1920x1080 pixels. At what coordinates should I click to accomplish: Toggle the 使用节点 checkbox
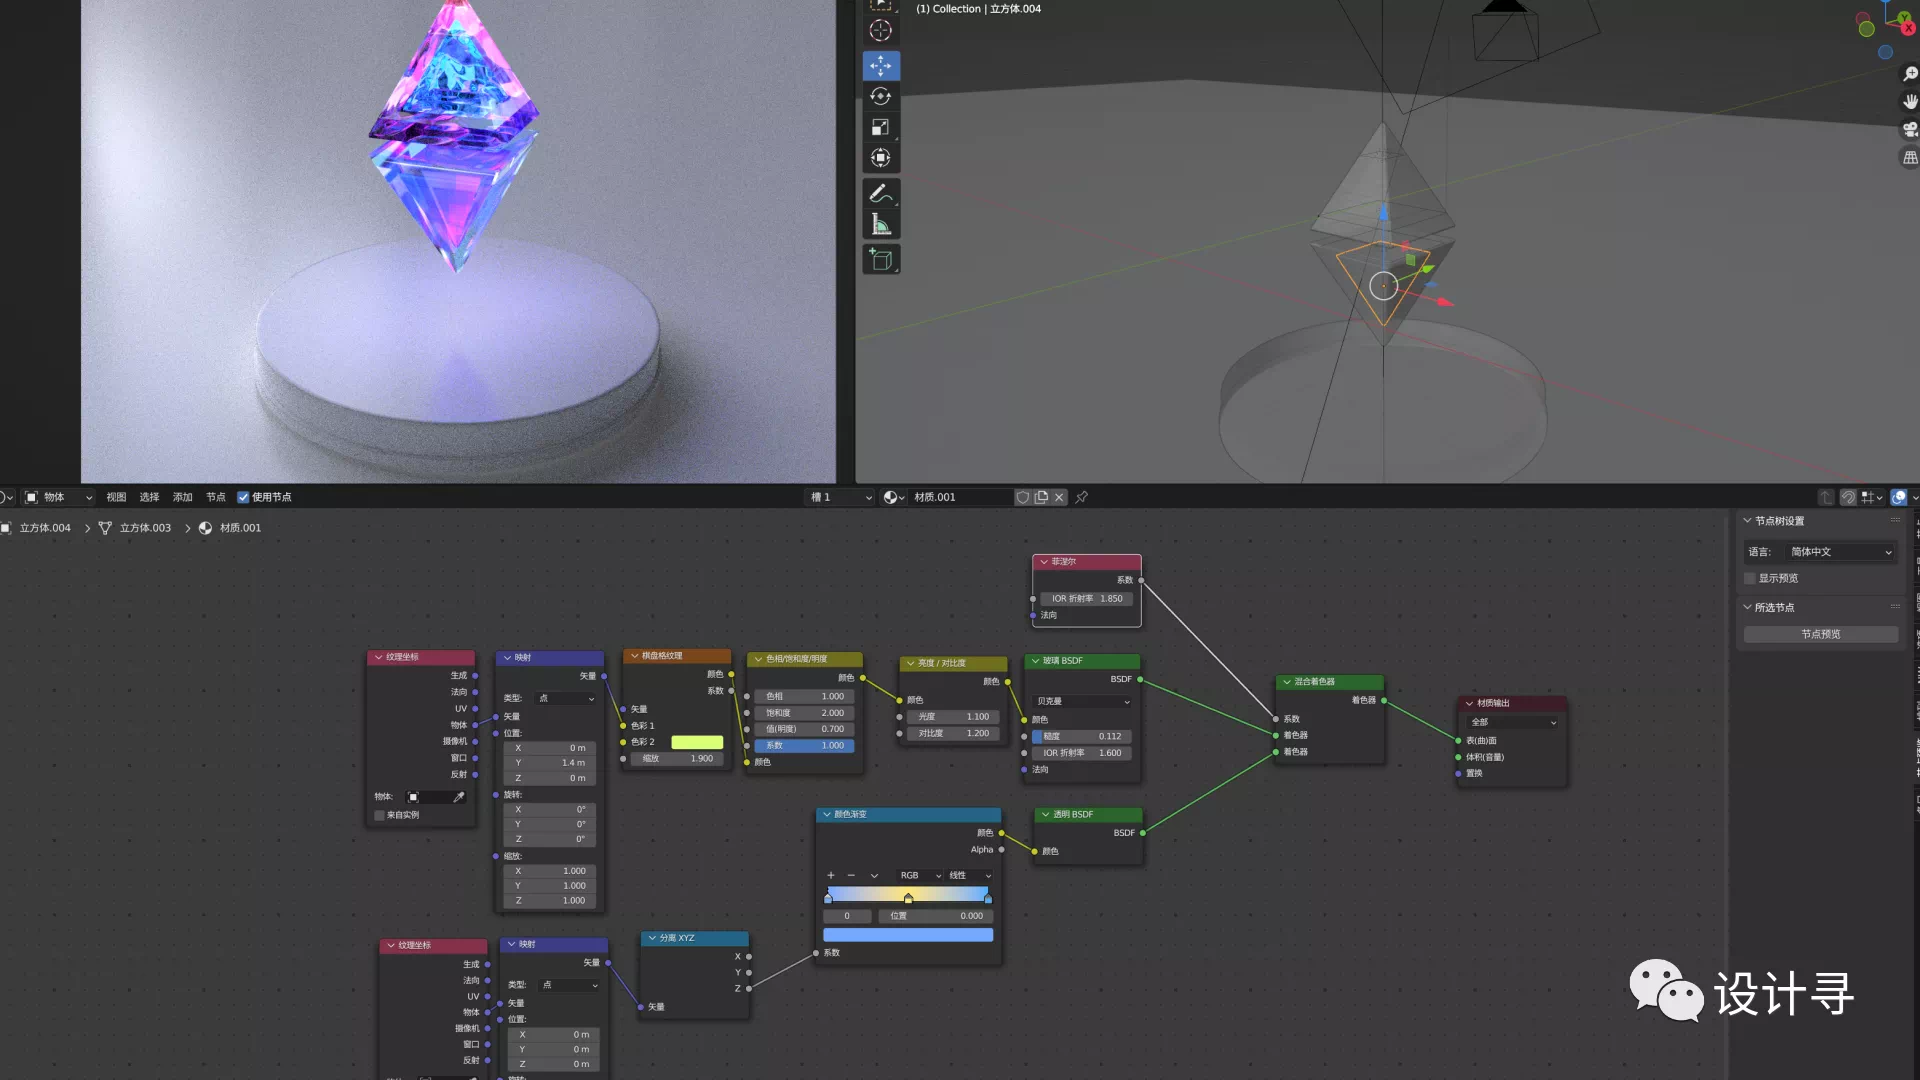click(x=243, y=497)
